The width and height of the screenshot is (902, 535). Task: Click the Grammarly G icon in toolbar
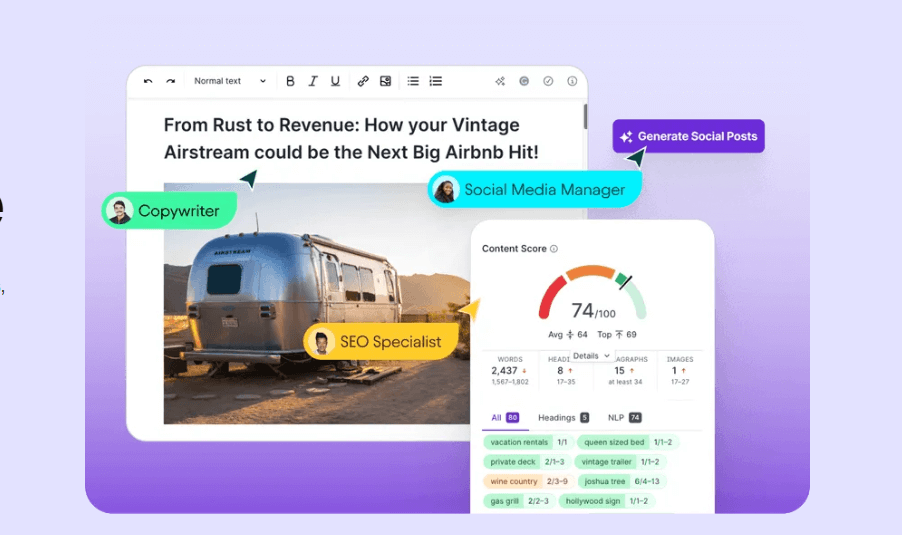(x=524, y=81)
